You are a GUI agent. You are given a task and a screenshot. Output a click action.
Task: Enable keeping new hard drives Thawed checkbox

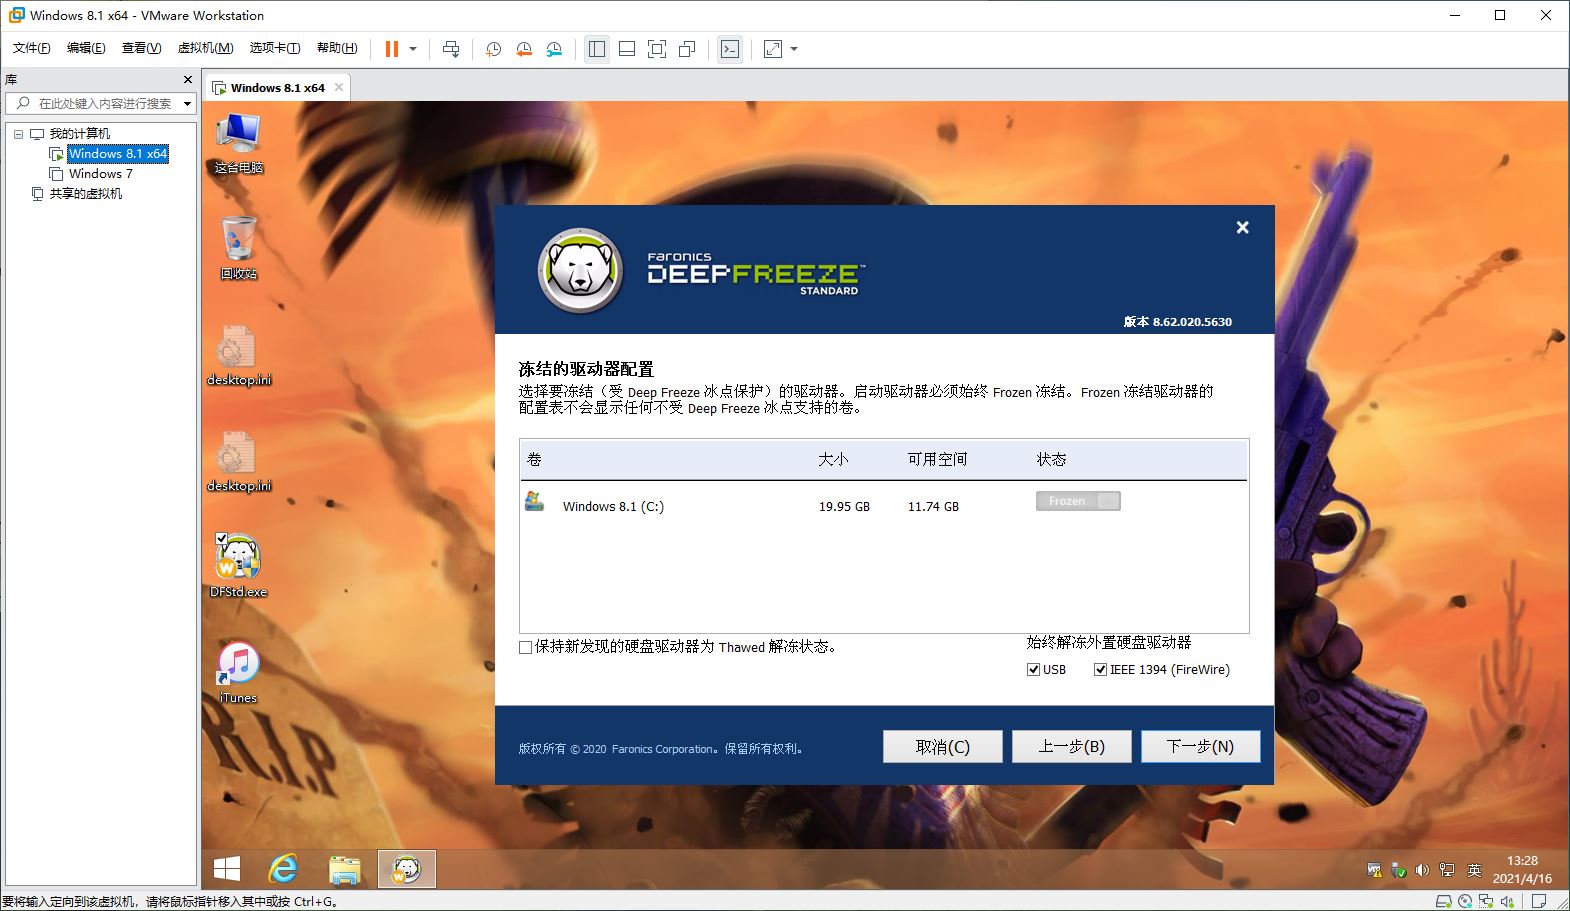[526, 647]
